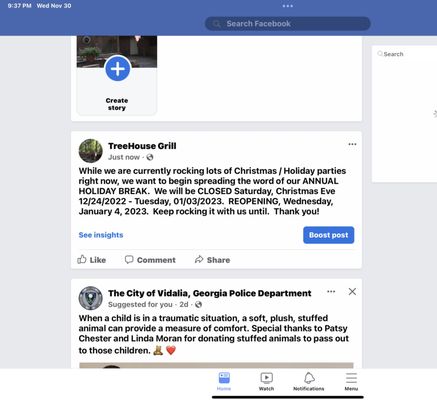Share the TreeHouse Grill post

tap(212, 260)
